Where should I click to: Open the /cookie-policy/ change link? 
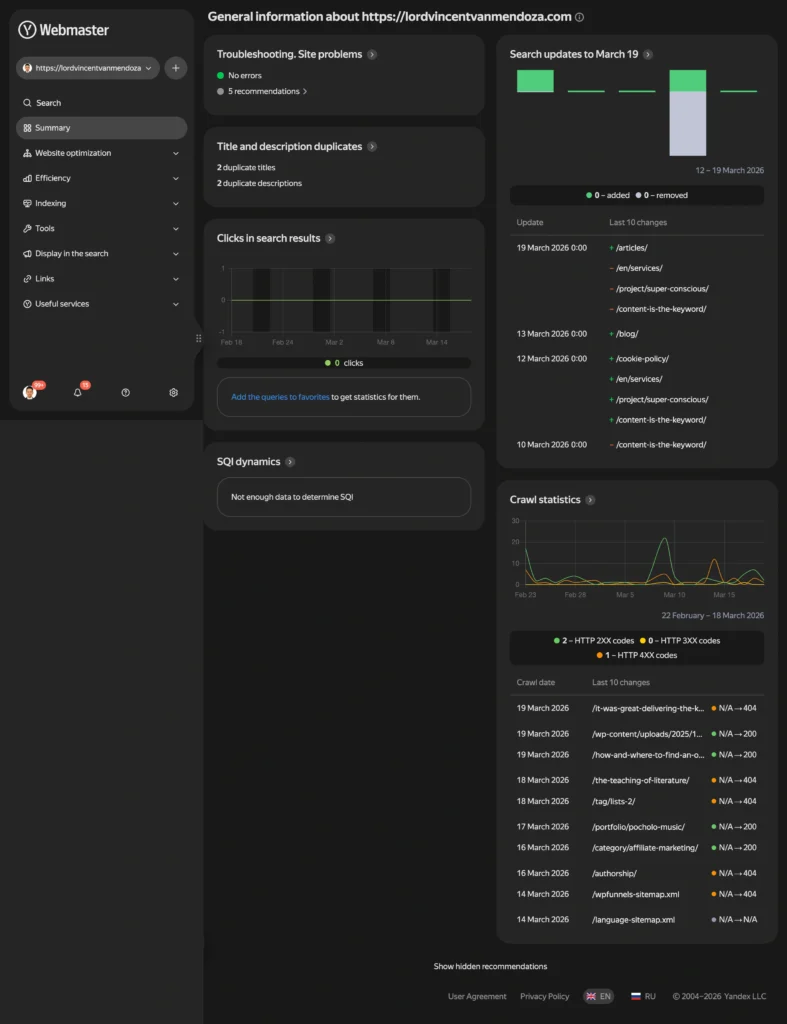[x=642, y=359]
